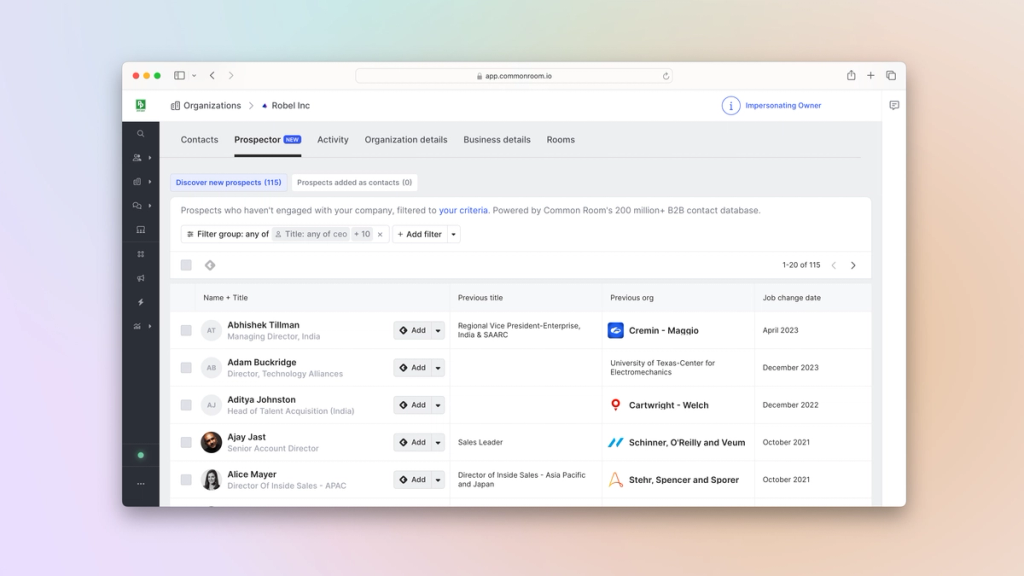Select Prospects added as contacts (0) tab
Viewport: 1024px width, 576px height.
tap(354, 182)
